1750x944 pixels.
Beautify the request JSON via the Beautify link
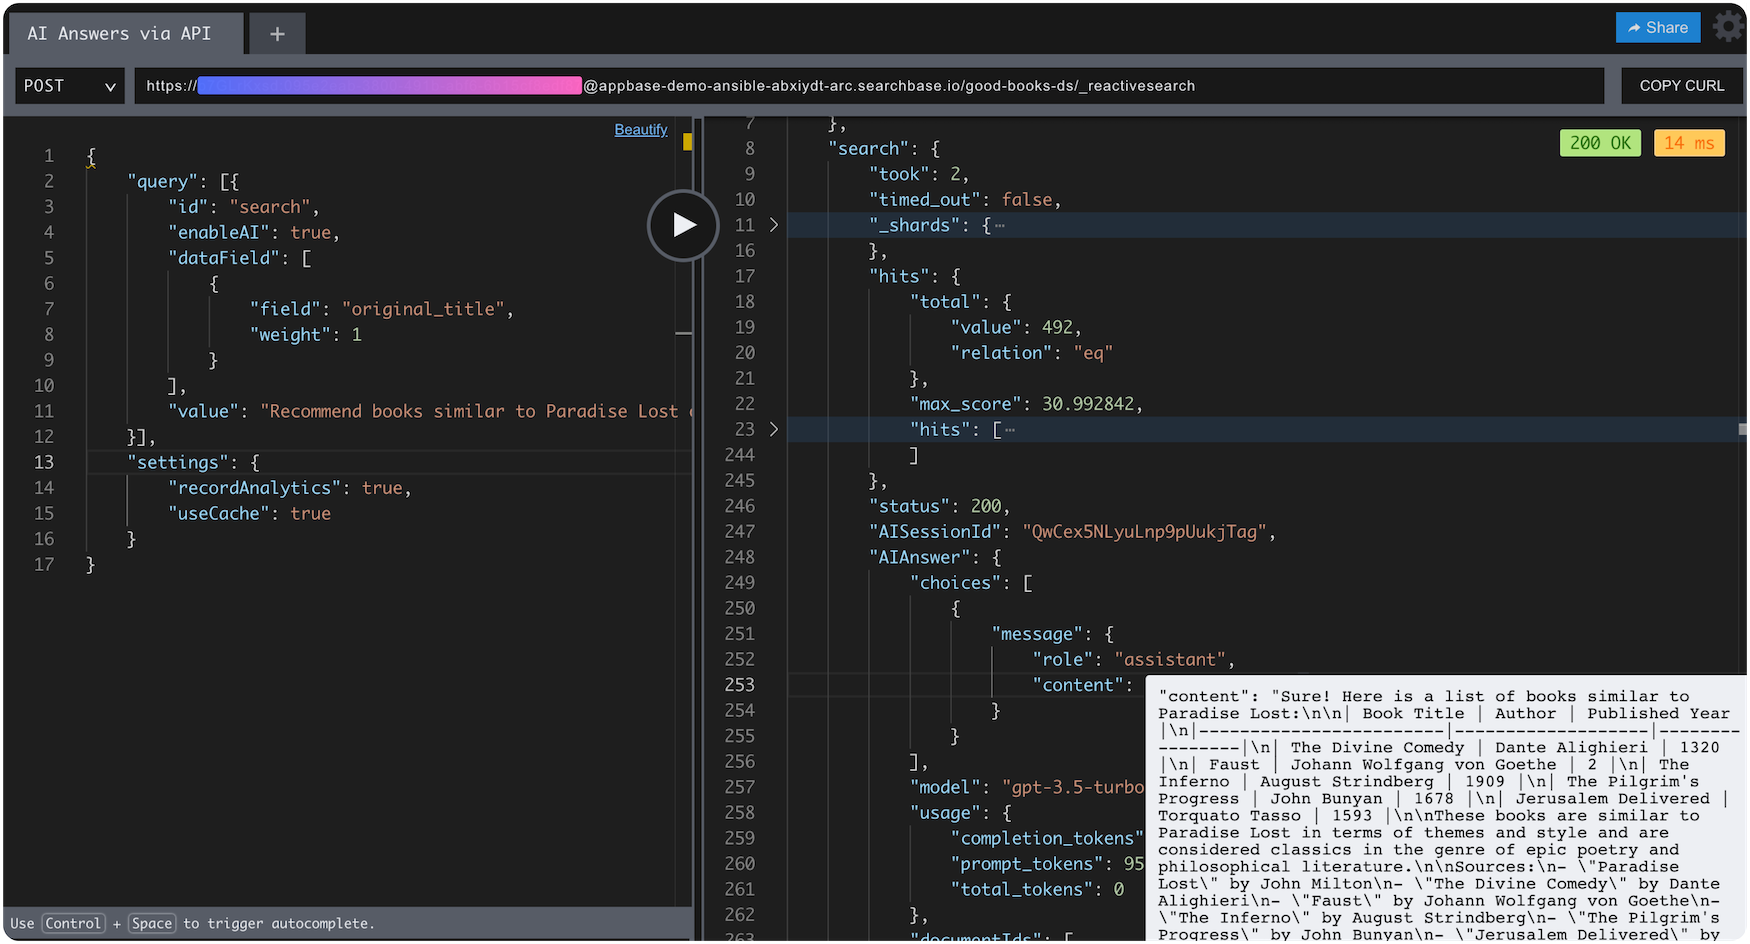(x=640, y=129)
